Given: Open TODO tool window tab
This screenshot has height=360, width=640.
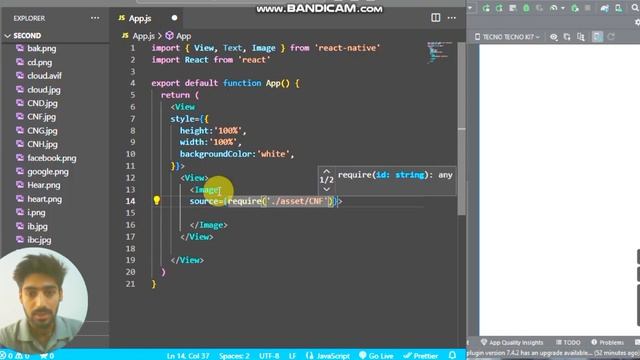Looking at the screenshot, I should coord(568,342).
